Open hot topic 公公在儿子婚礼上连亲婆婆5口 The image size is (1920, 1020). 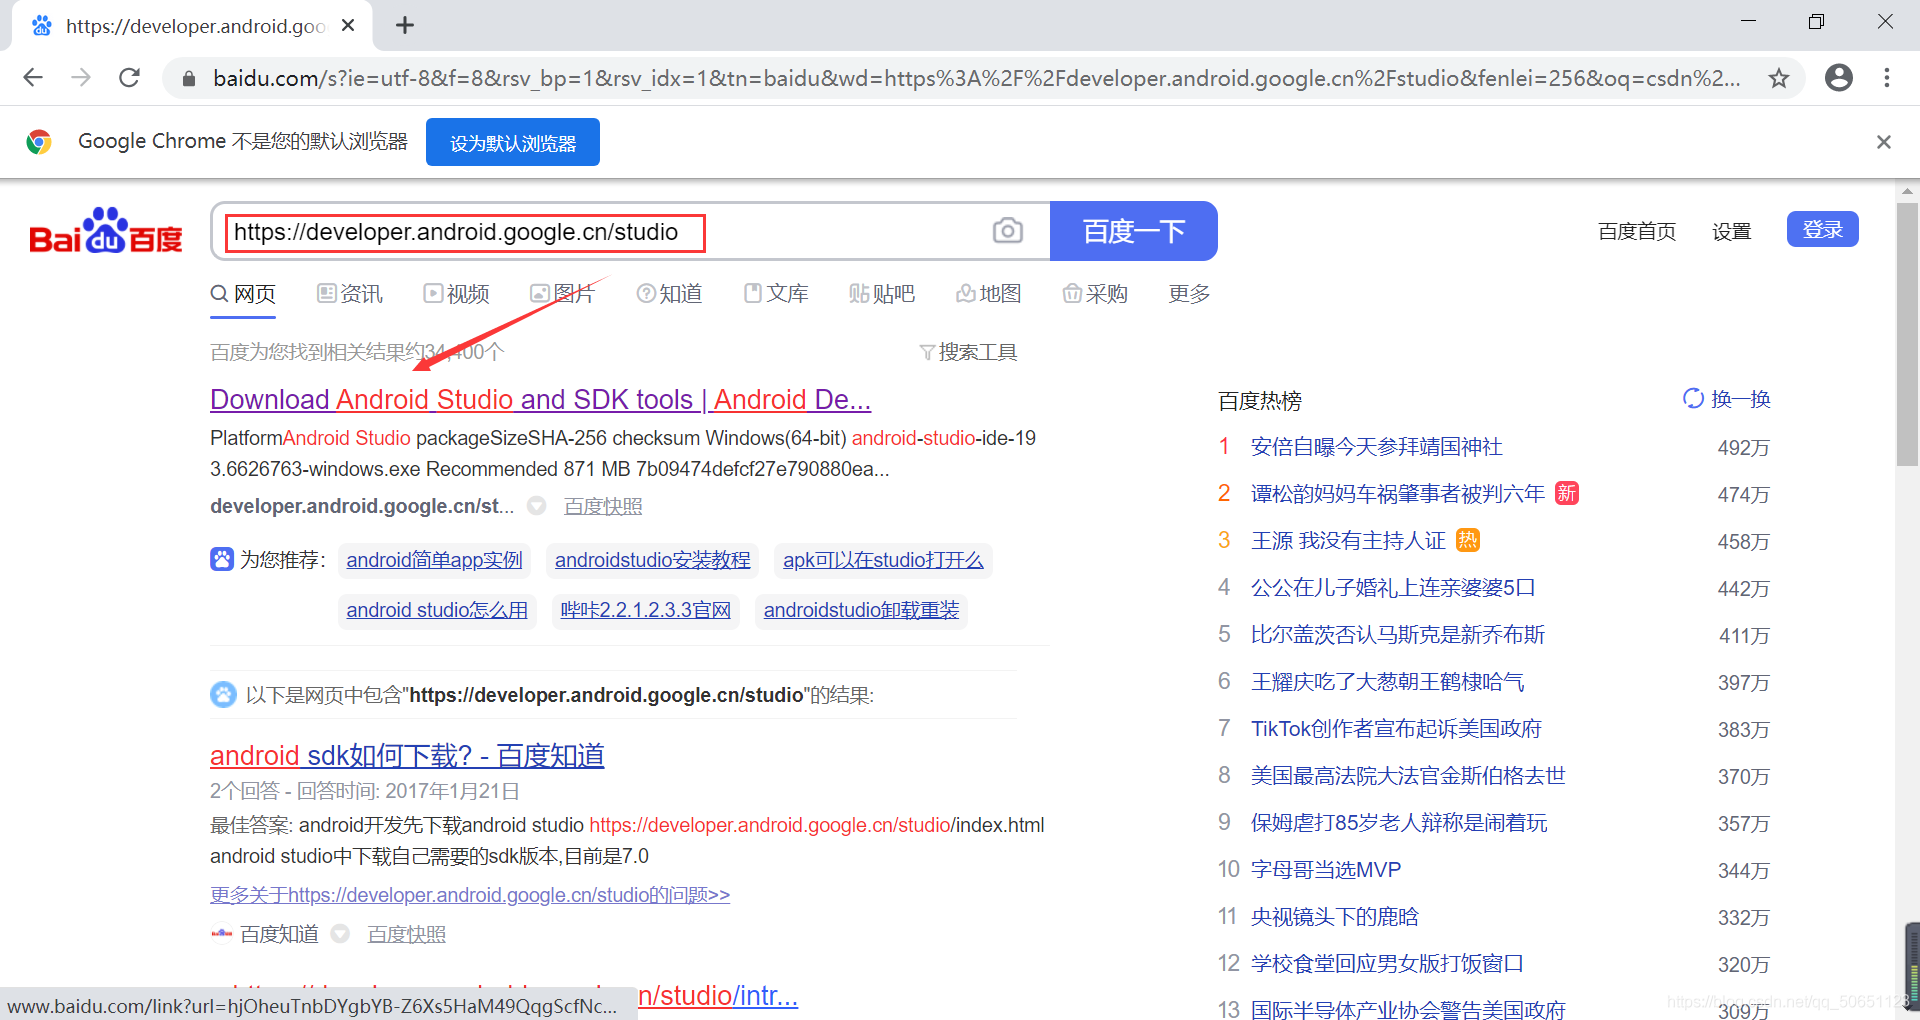click(x=1393, y=588)
